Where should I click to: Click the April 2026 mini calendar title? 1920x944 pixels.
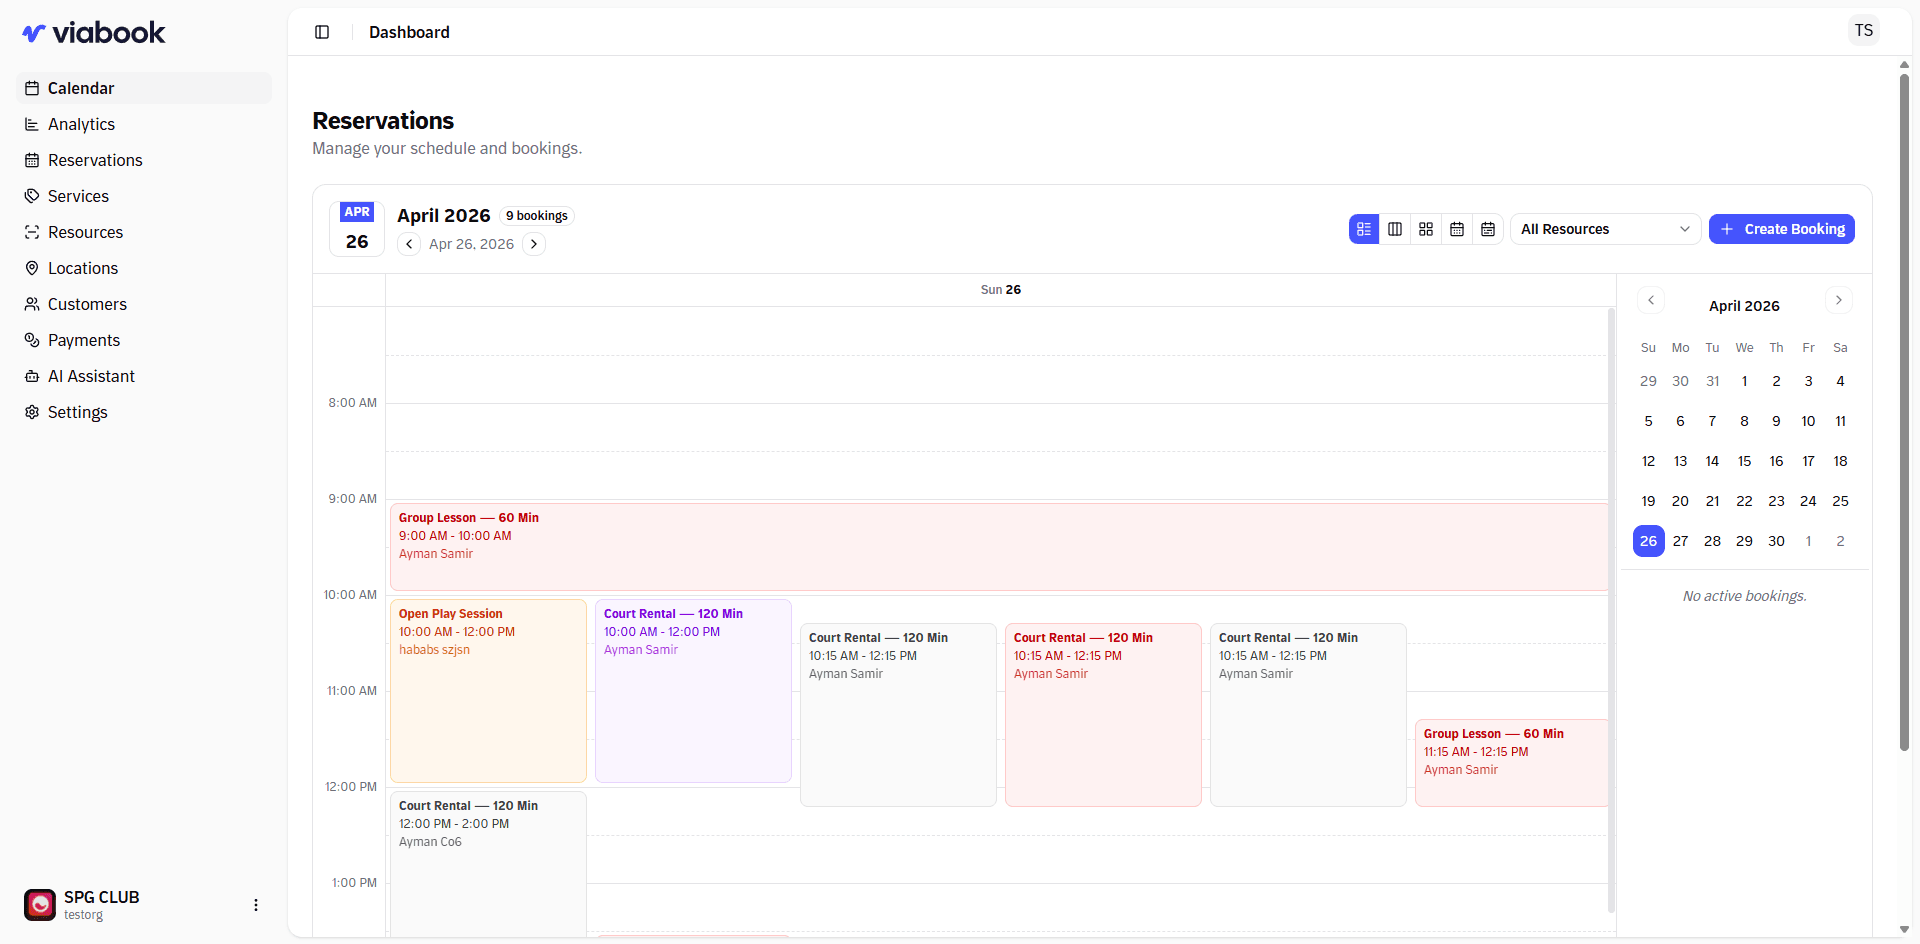1744,306
